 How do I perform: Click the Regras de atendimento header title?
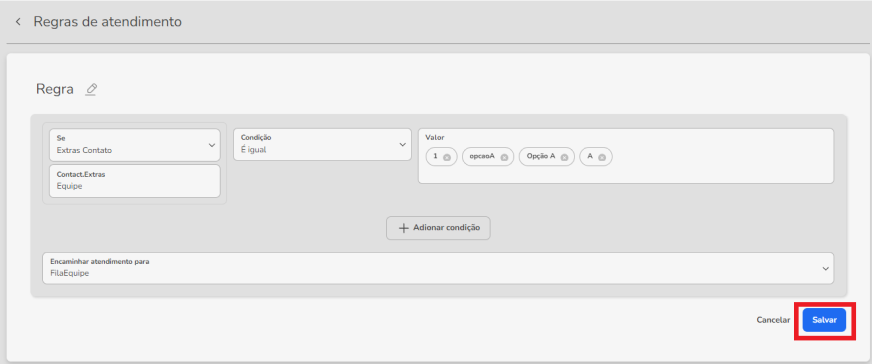(x=107, y=22)
